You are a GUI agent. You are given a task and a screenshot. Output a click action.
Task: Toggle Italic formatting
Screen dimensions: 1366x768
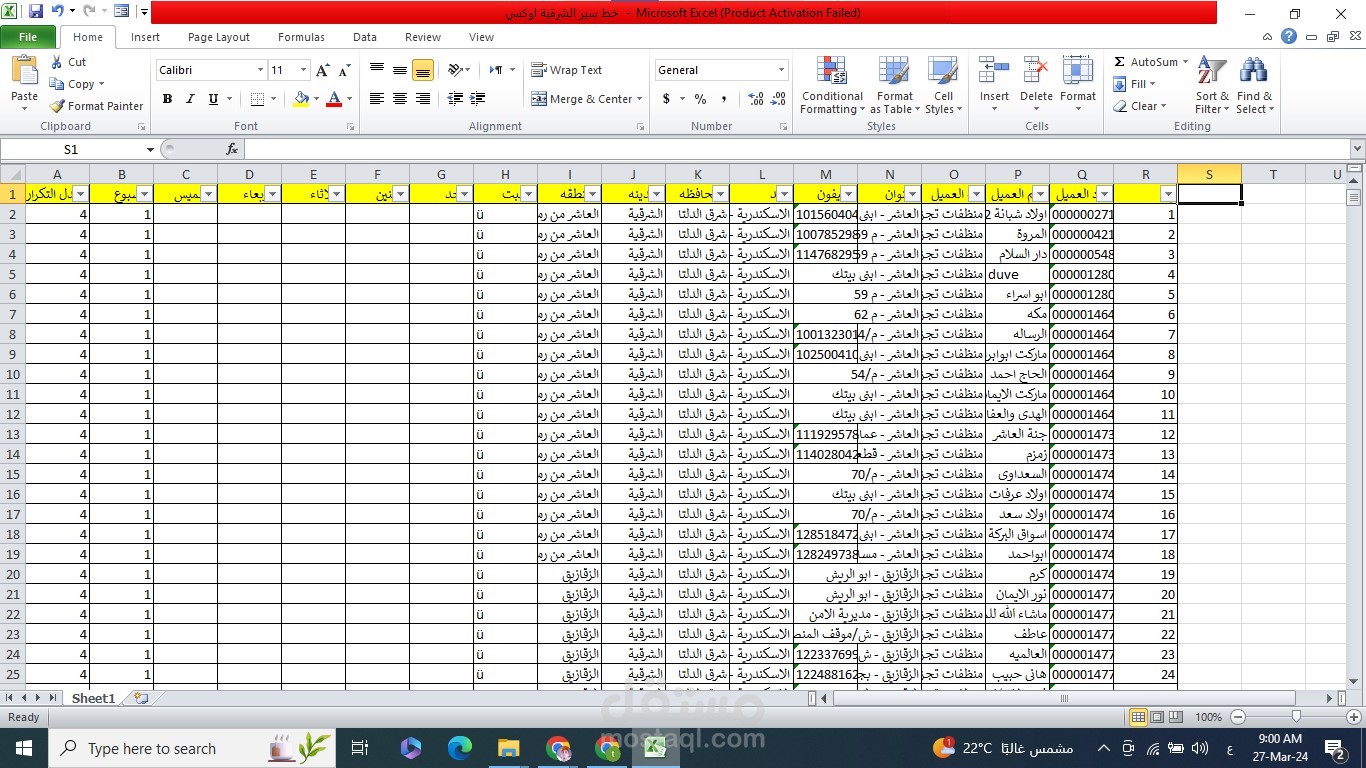coord(190,99)
